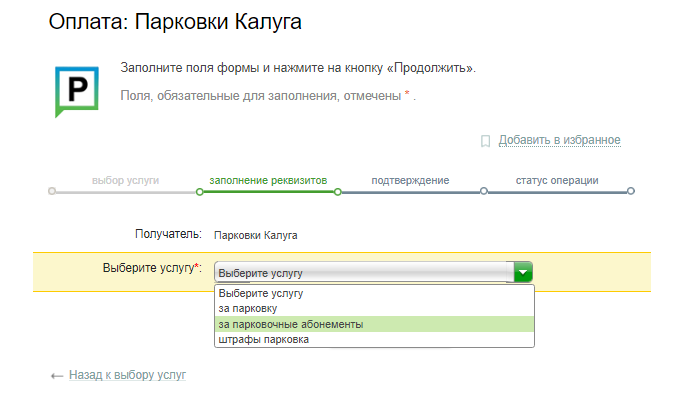Click the green dropdown arrow button
Image resolution: width=674 pixels, height=406 pixels.
pyautogui.click(x=523, y=272)
